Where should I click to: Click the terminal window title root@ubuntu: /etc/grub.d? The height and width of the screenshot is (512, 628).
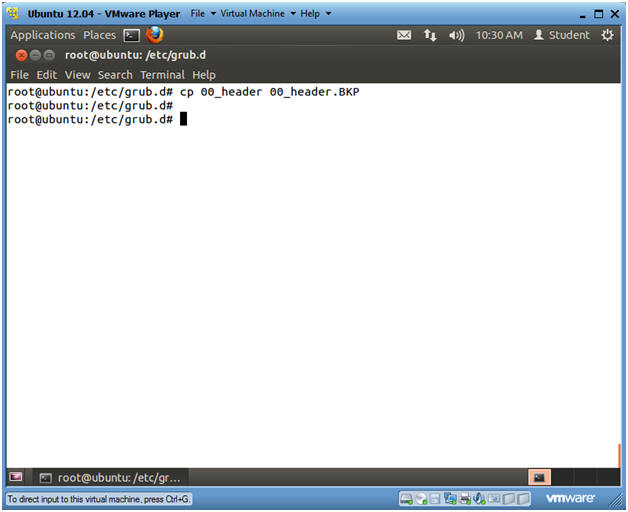(135, 55)
